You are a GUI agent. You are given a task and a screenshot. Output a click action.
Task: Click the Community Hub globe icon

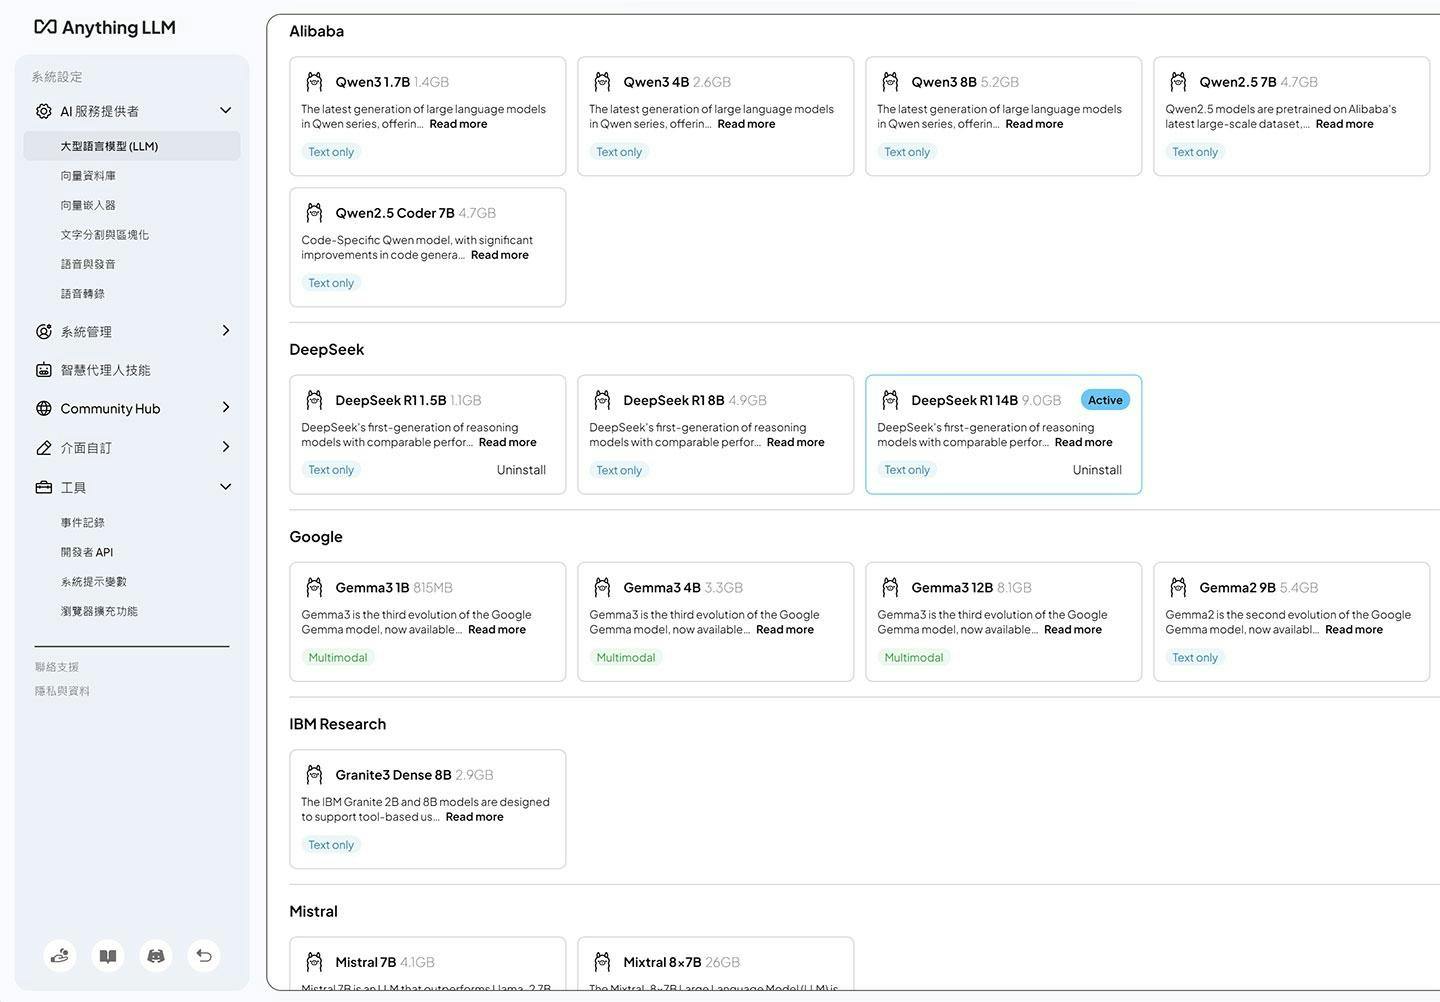tap(43, 408)
